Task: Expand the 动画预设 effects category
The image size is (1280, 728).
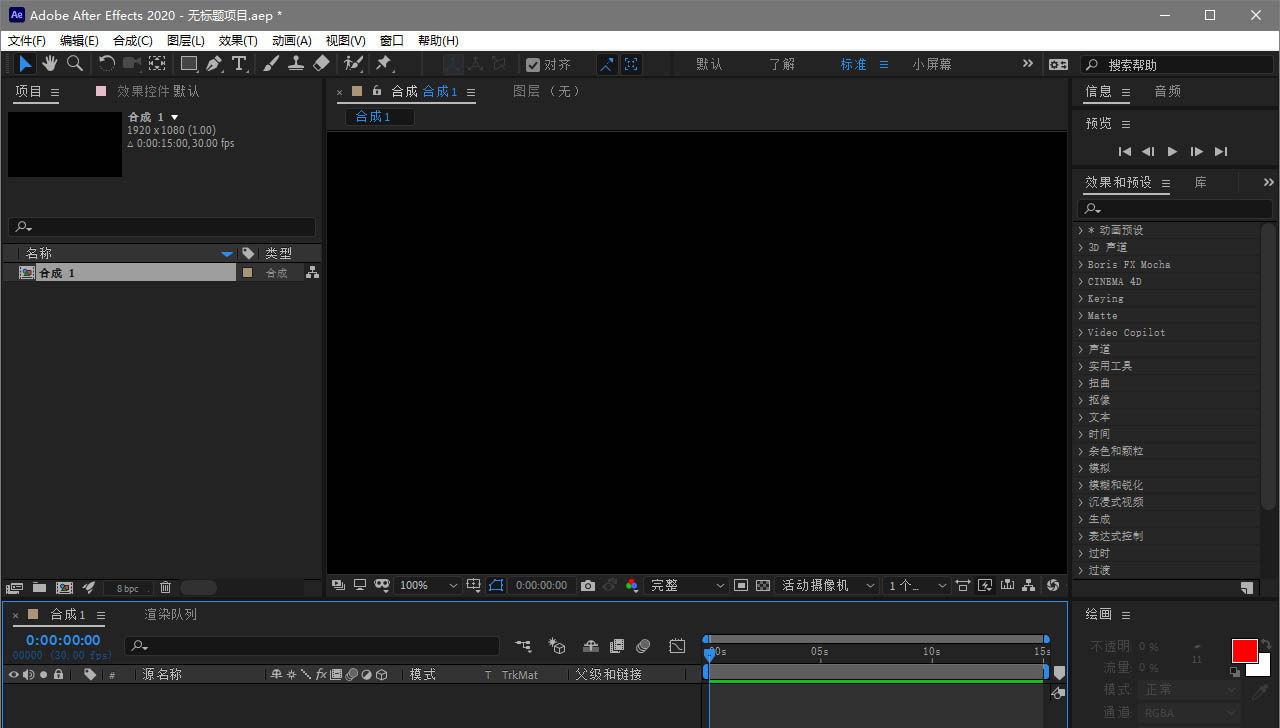Action: pyautogui.click(x=1080, y=230)
